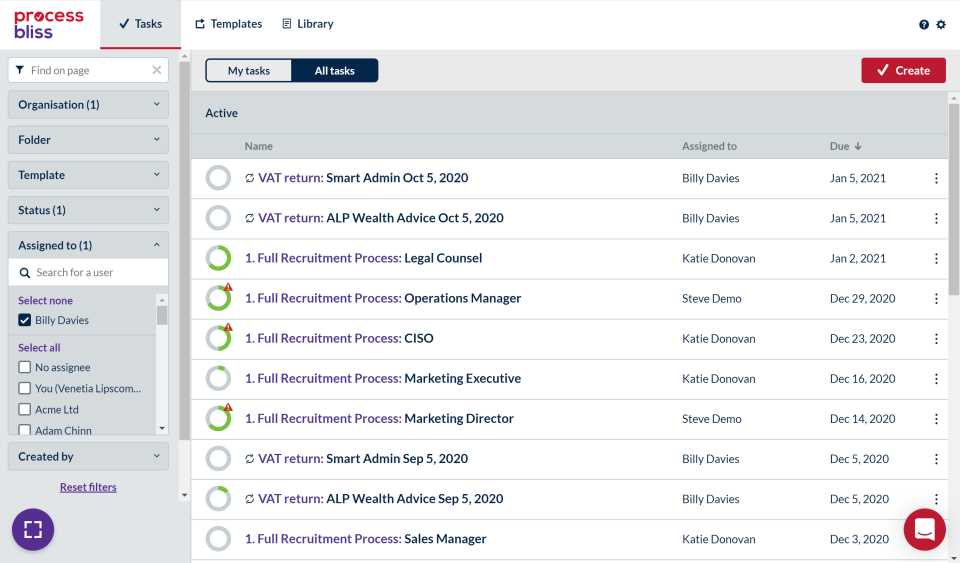The height and width of the screenshot is (563, 960).
Task: Click progress circle of Smart Admin Oct 5 task
Action: click(x=218, y=178)
